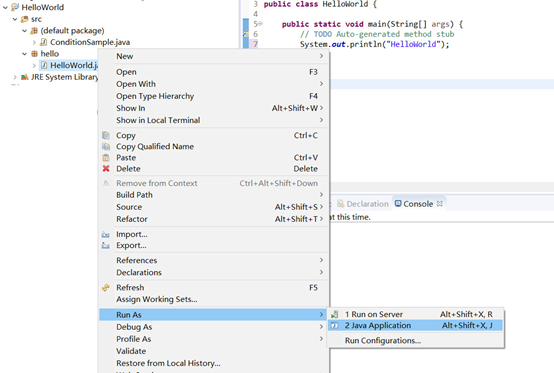This screenshot has height=373, width=554.
Task: Open the Source submenu
Action: (213, 207)
